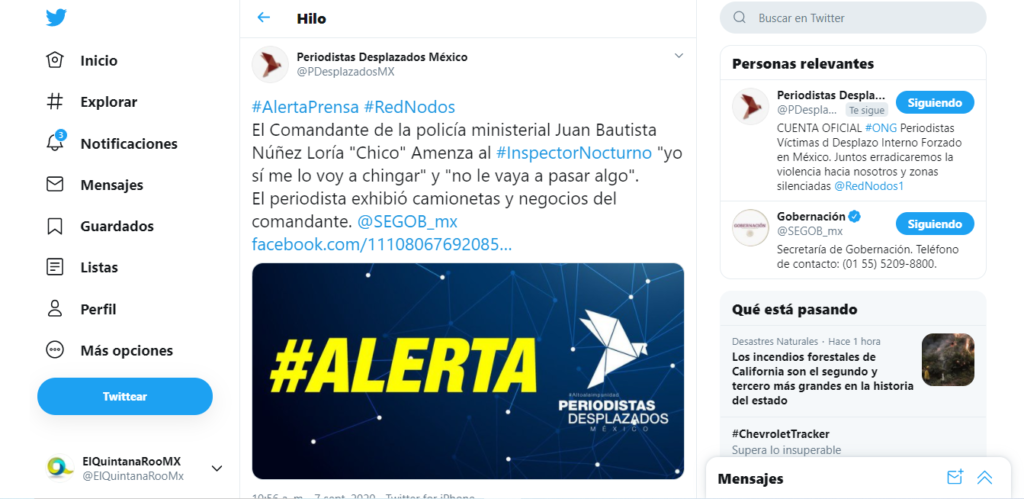1024x499 pixels.
Task: Click the Explorar hashtag icon
Action: click(x=55, y=102)
